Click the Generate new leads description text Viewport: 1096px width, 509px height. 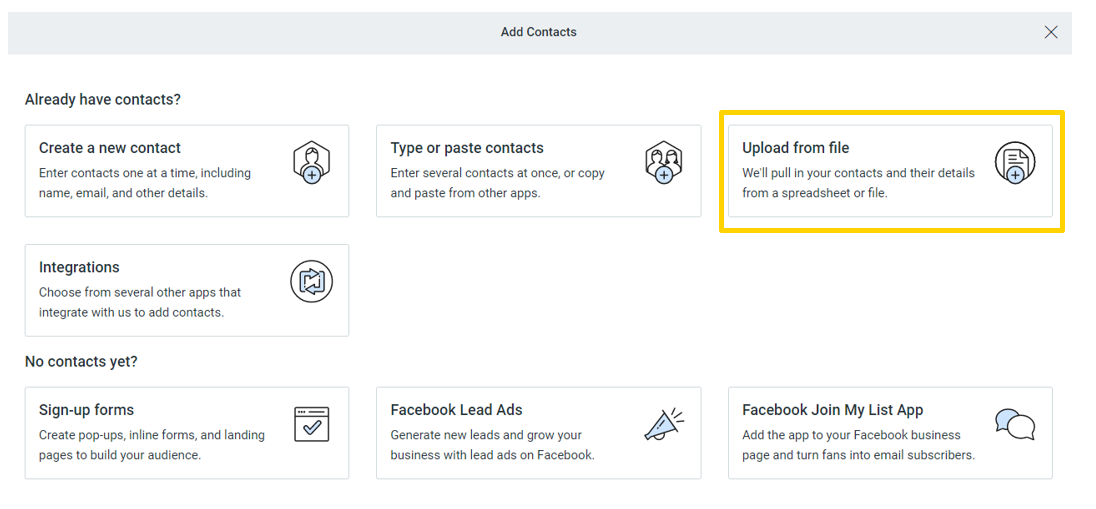492,445
